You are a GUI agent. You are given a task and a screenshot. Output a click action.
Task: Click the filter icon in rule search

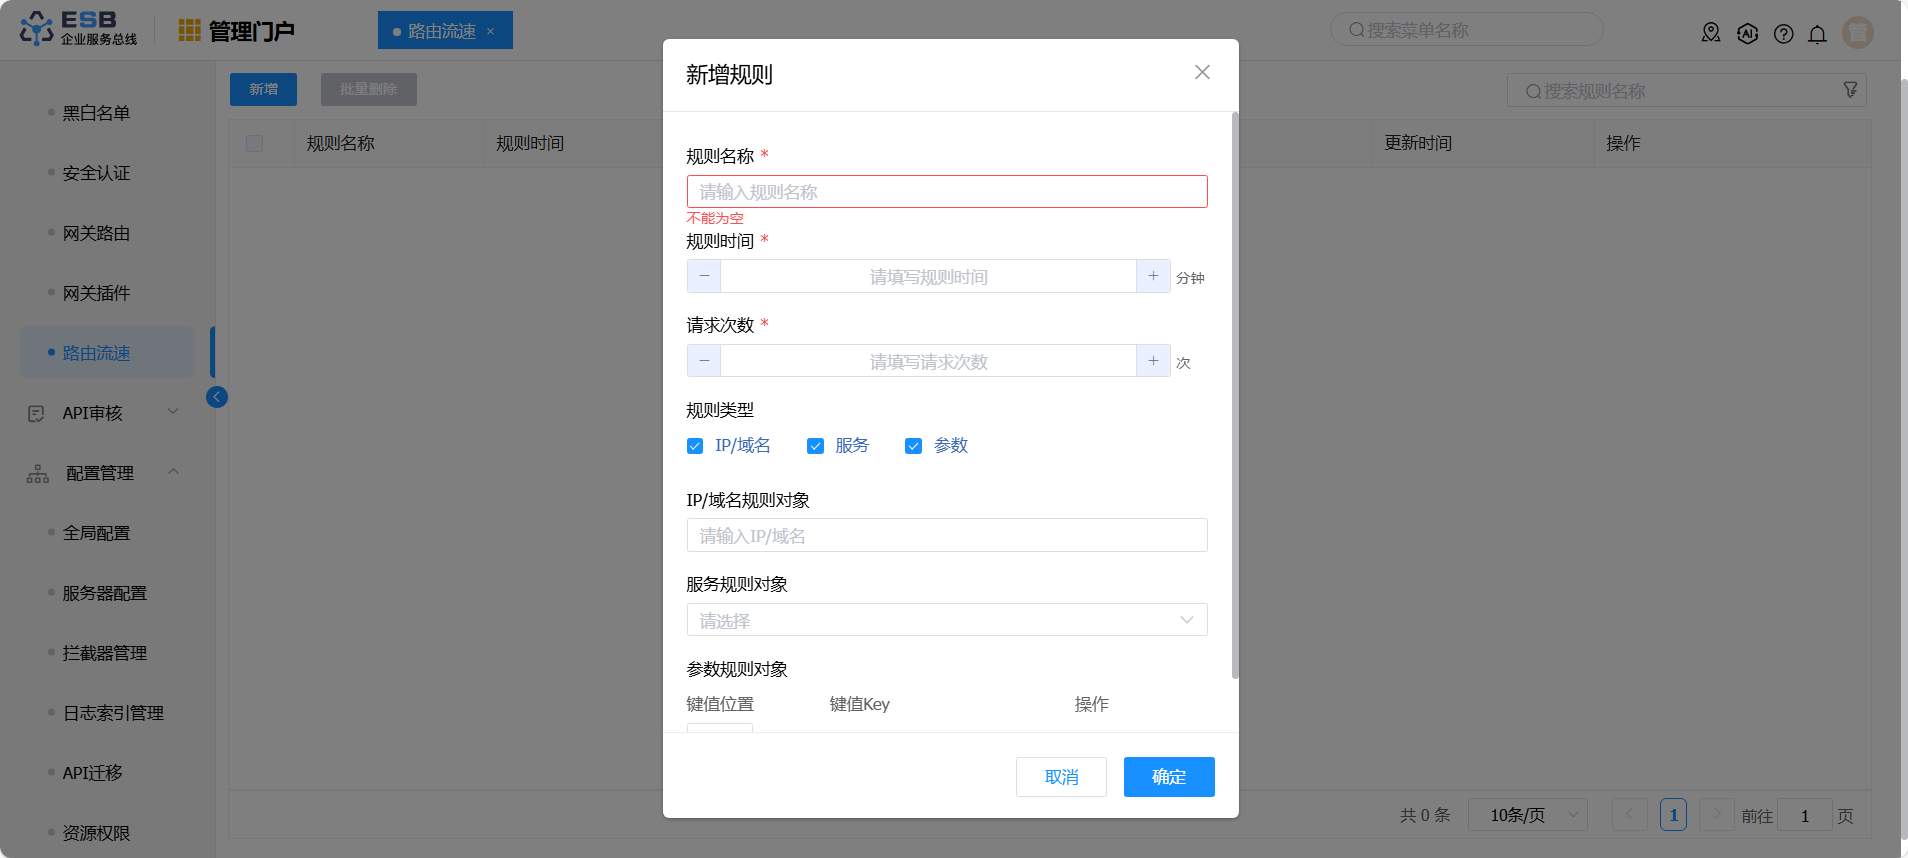coord(1850,90)
